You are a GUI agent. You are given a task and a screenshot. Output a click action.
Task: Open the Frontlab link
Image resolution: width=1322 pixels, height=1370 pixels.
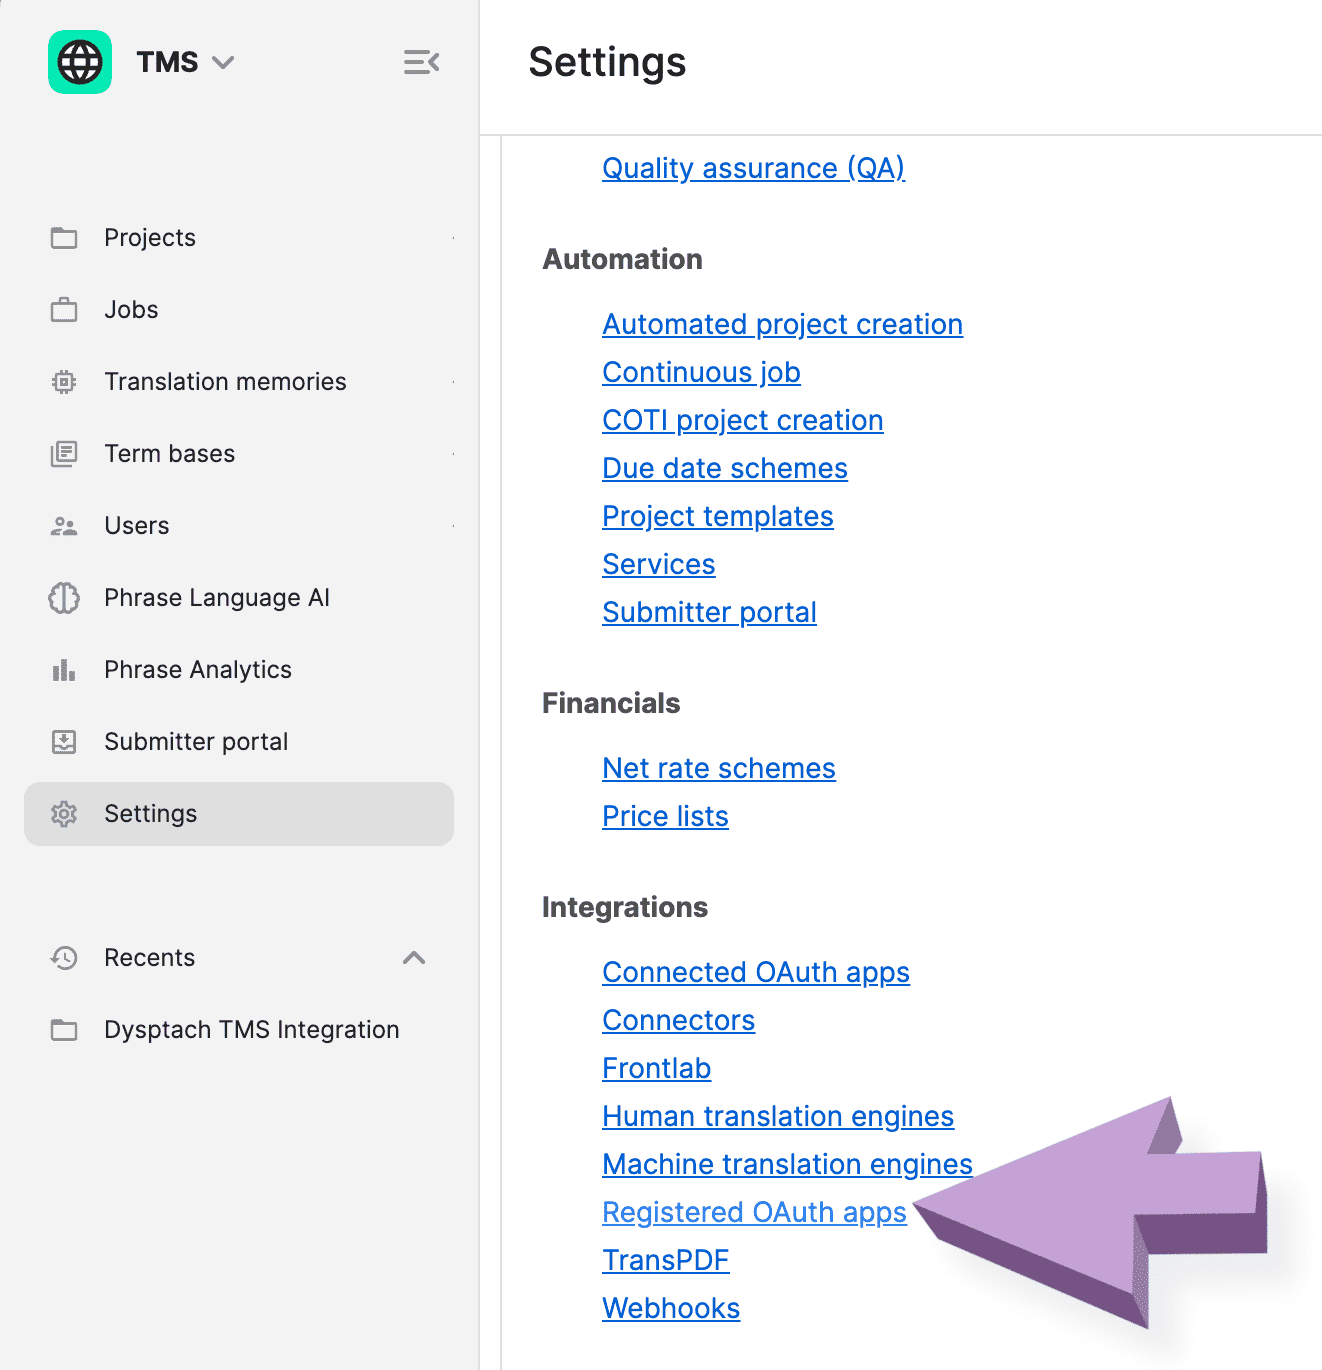(656, 1068)
